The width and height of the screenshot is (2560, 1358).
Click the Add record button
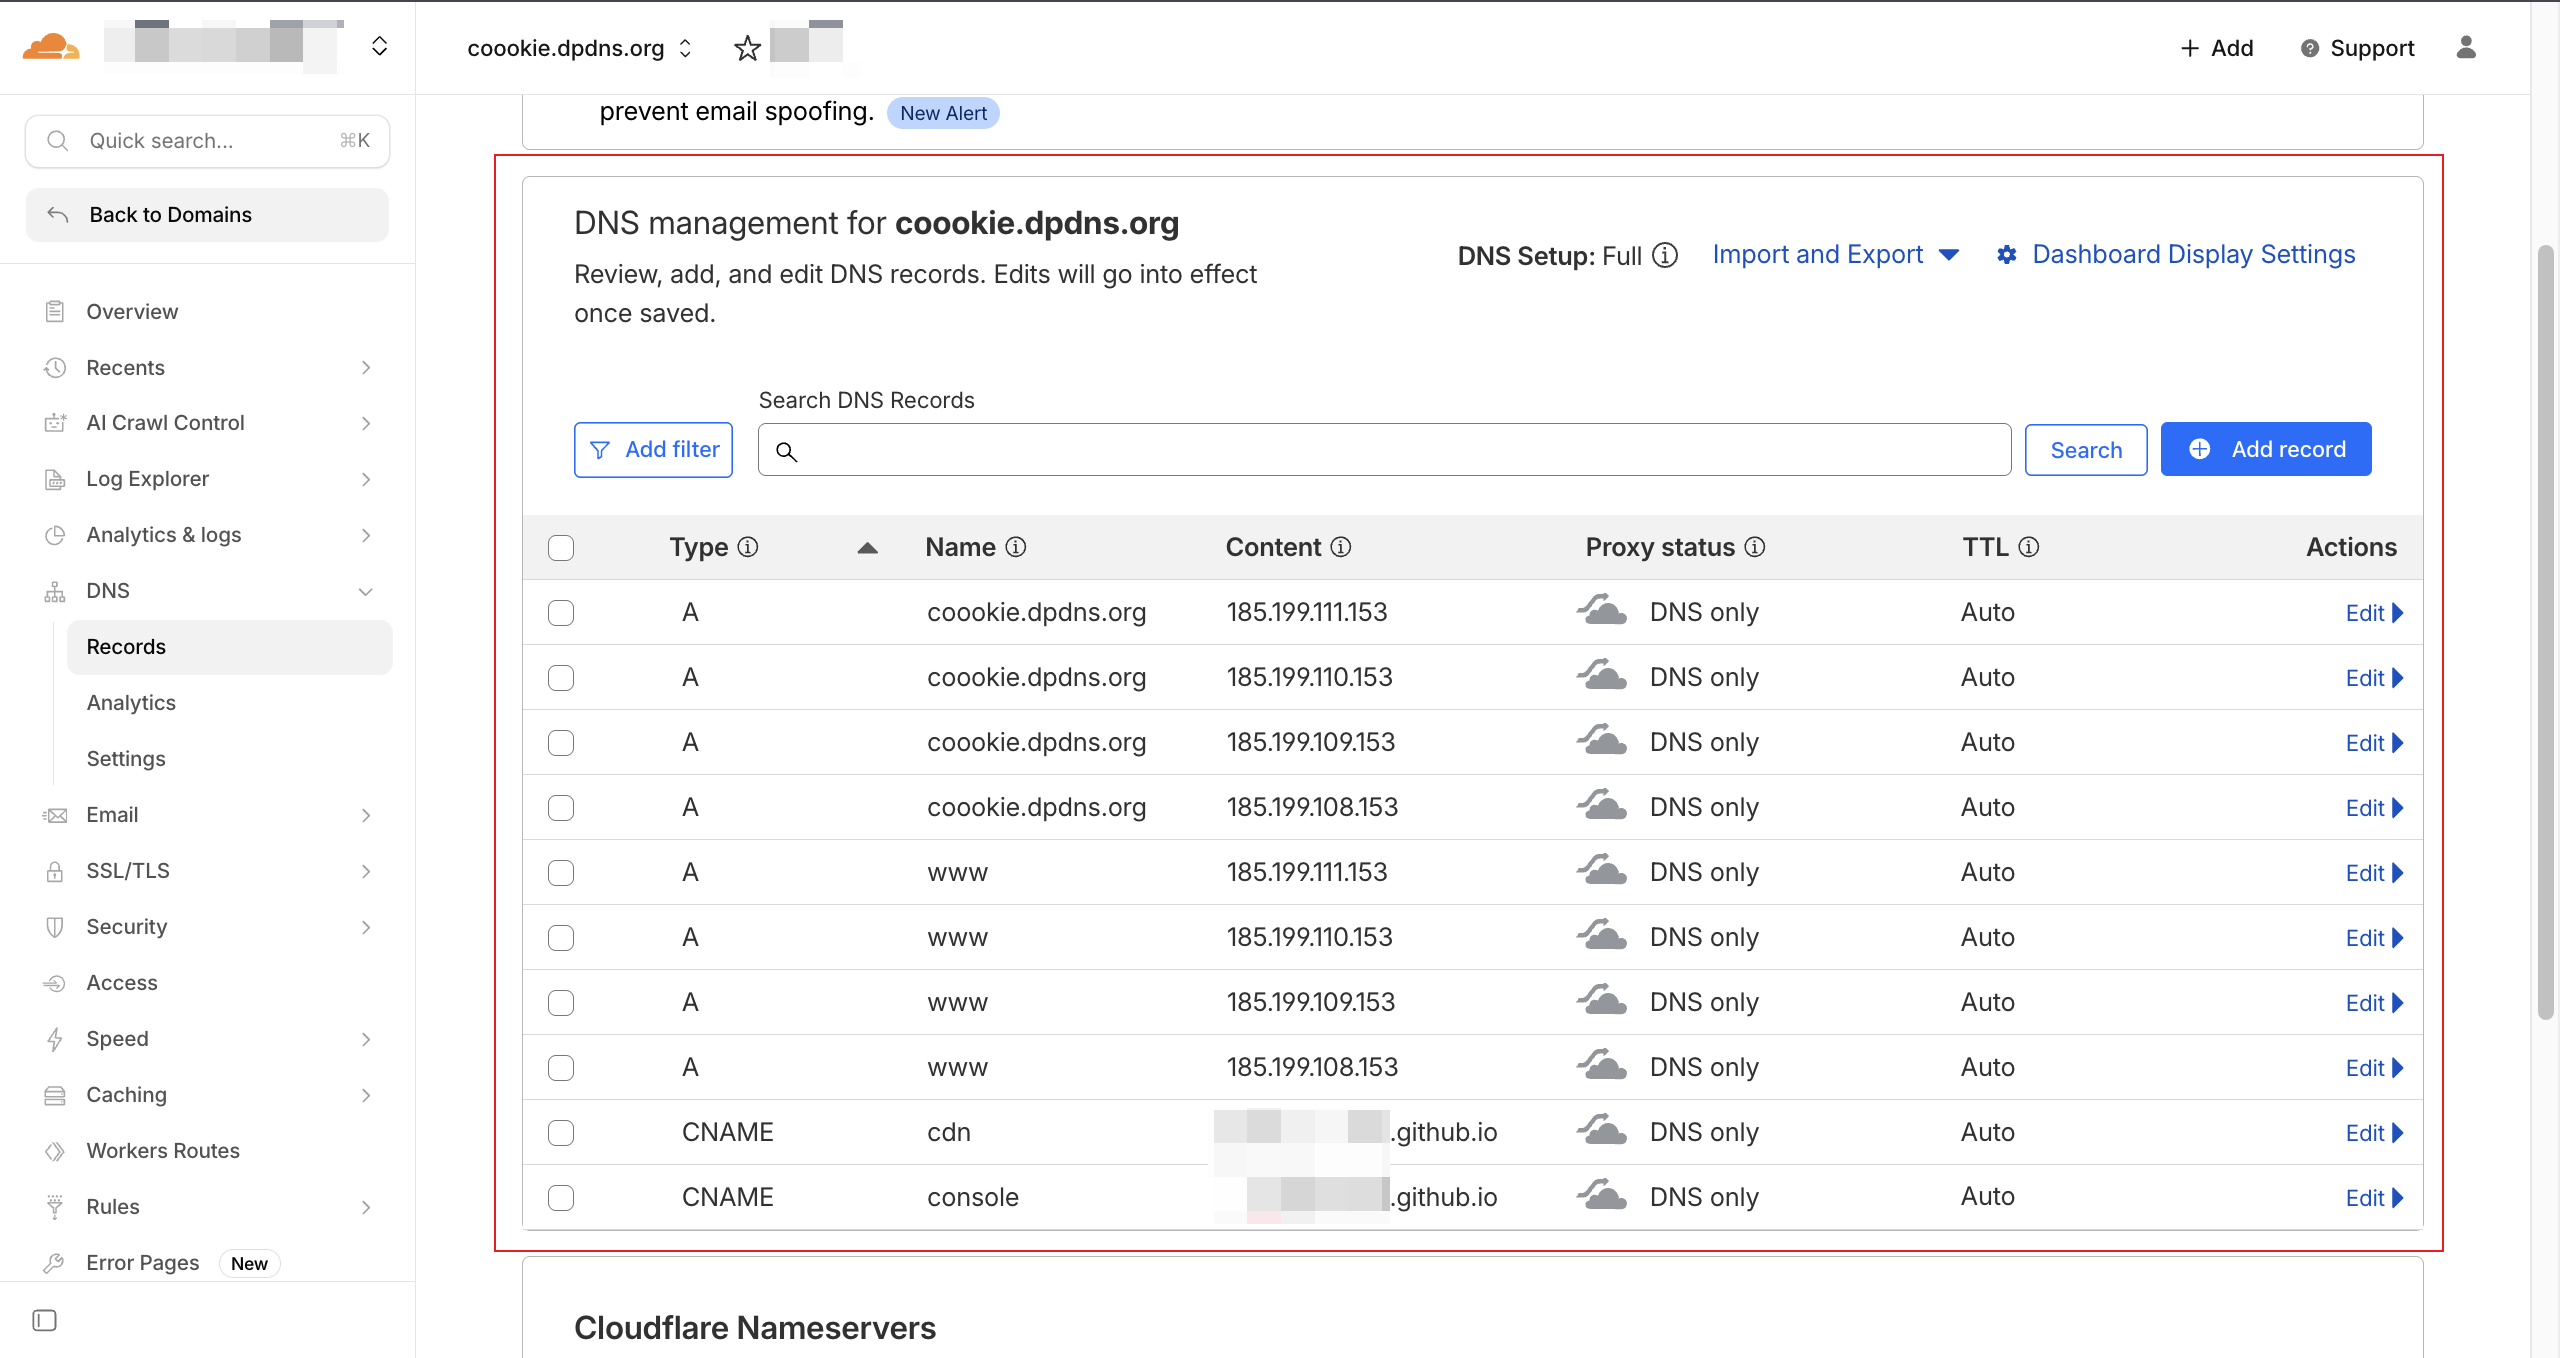point(2265,450)
